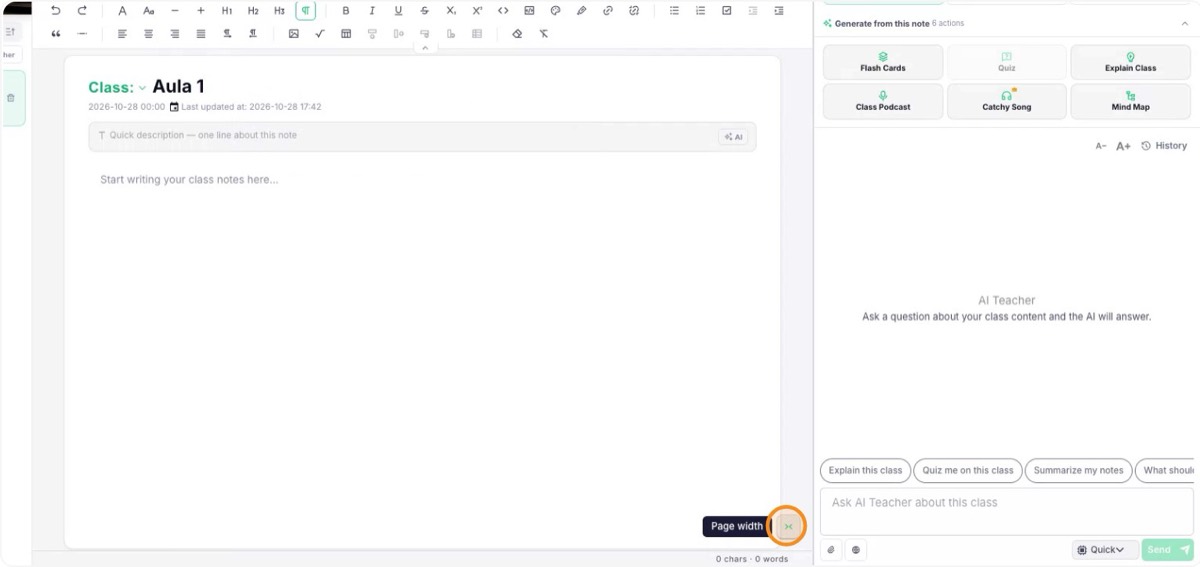Open the highlighter pen tool
The image size is (1200, 567).
click(582, 10)
